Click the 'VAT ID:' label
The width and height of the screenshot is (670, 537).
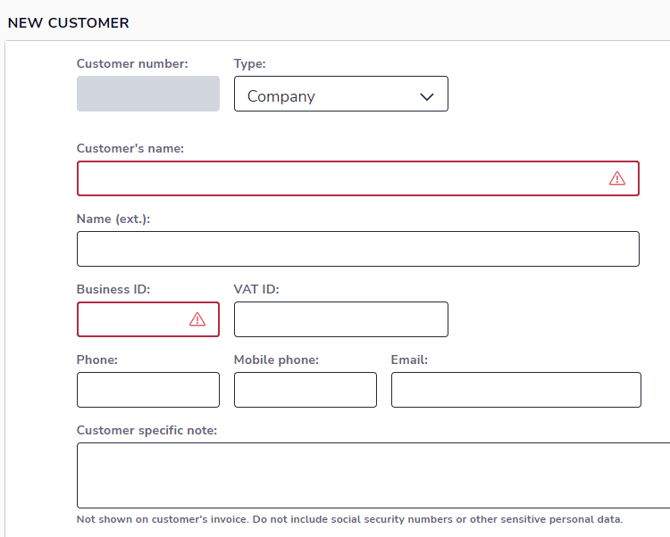(x=256, y=289)
